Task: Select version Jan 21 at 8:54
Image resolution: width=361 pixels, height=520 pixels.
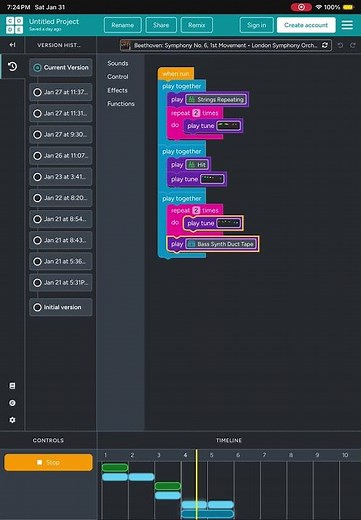Action: tap(61, 219)
